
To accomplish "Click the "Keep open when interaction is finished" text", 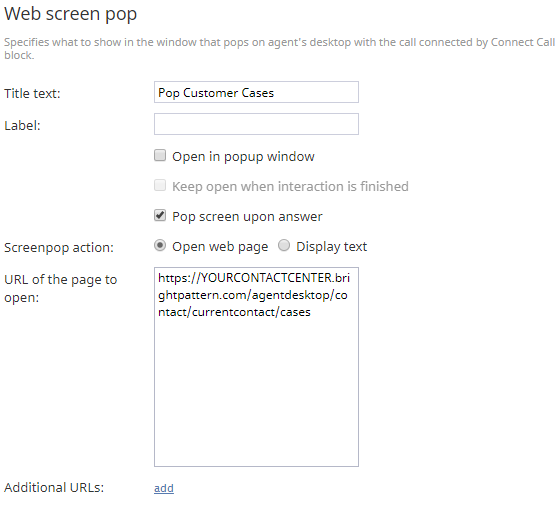I will point(290,187).
